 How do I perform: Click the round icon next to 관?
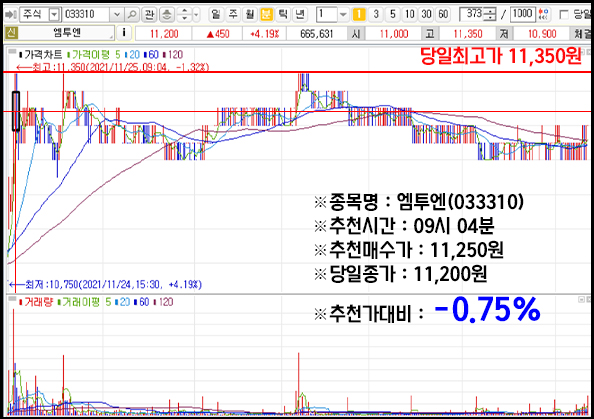point(167,15)
